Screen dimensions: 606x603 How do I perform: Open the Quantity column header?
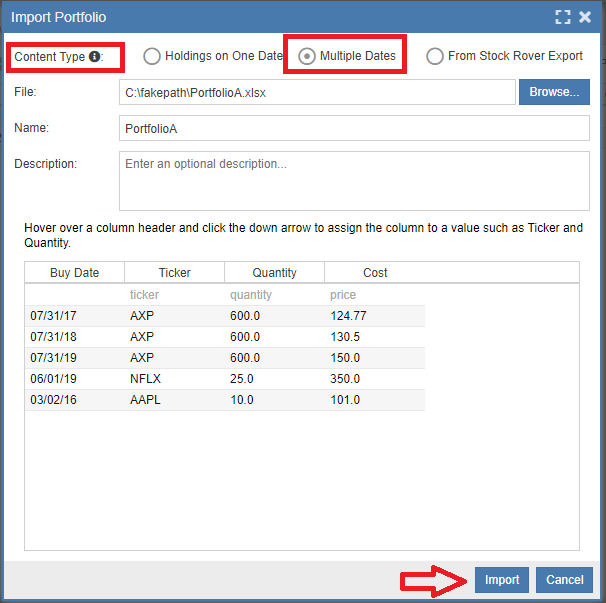(275, 272)
